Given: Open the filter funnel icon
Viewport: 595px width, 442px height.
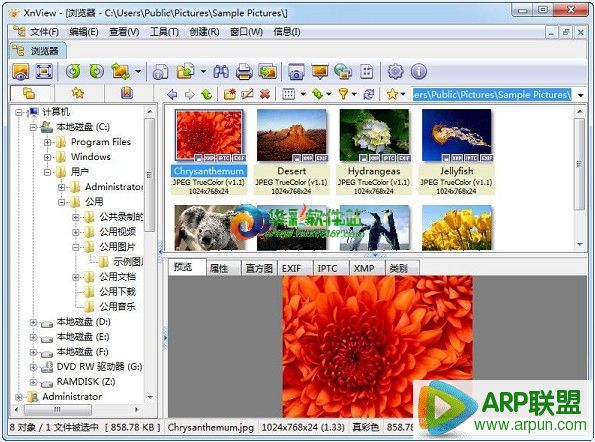Looking at the screenshot, I should (343, 94).
